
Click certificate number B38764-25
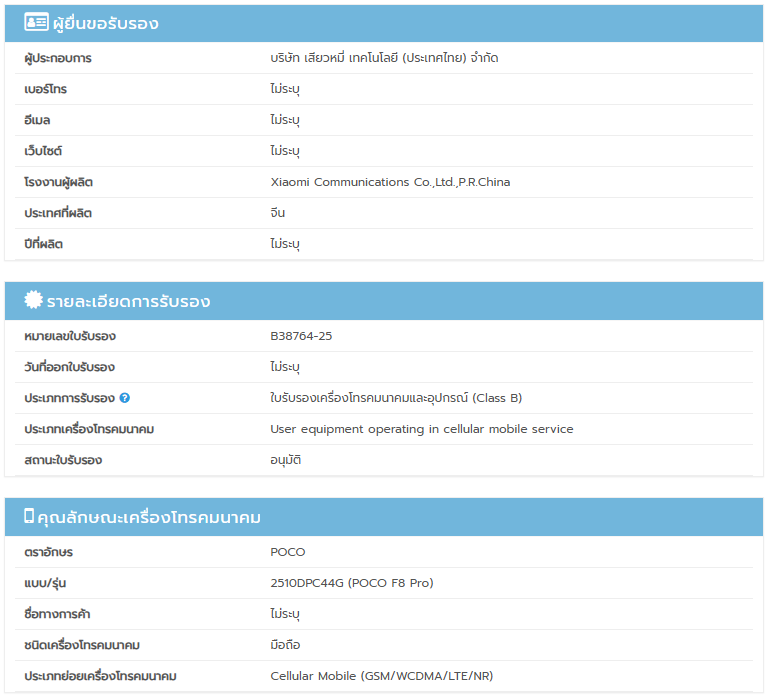click(x=301, y=336)
